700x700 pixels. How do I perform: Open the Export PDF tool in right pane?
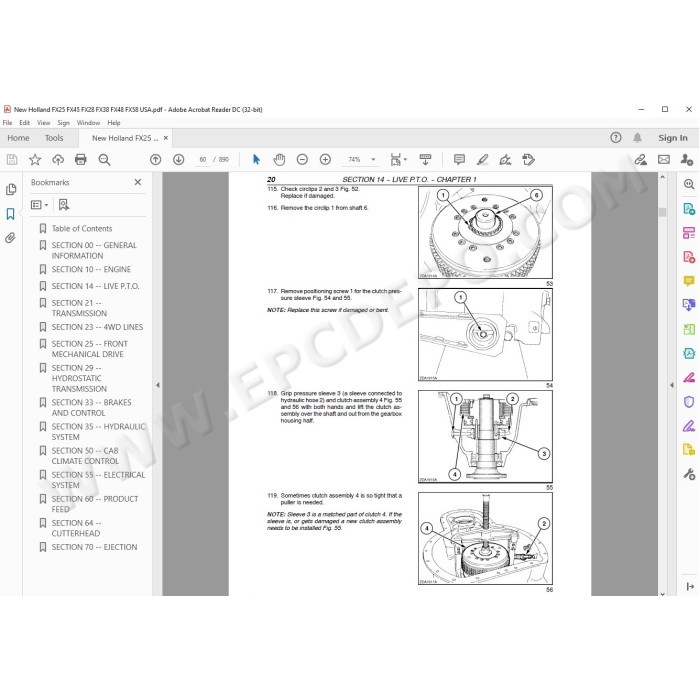[689, 208]
